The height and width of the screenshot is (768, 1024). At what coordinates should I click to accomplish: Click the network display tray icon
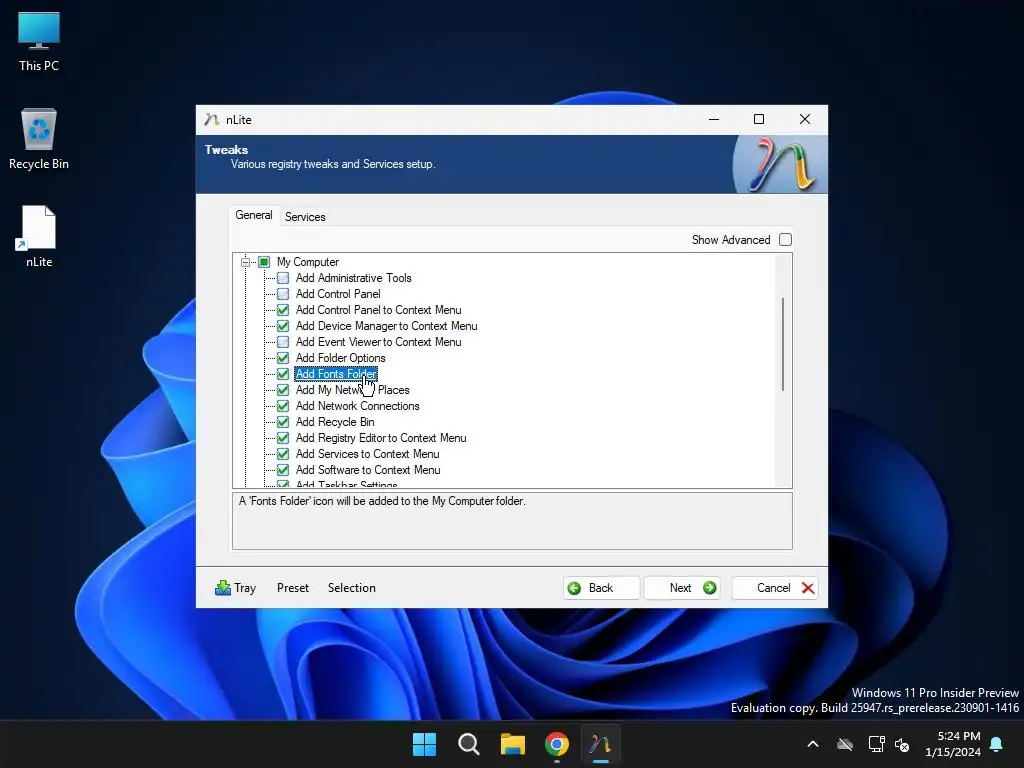pyautogui.click(x=876, y=744)
